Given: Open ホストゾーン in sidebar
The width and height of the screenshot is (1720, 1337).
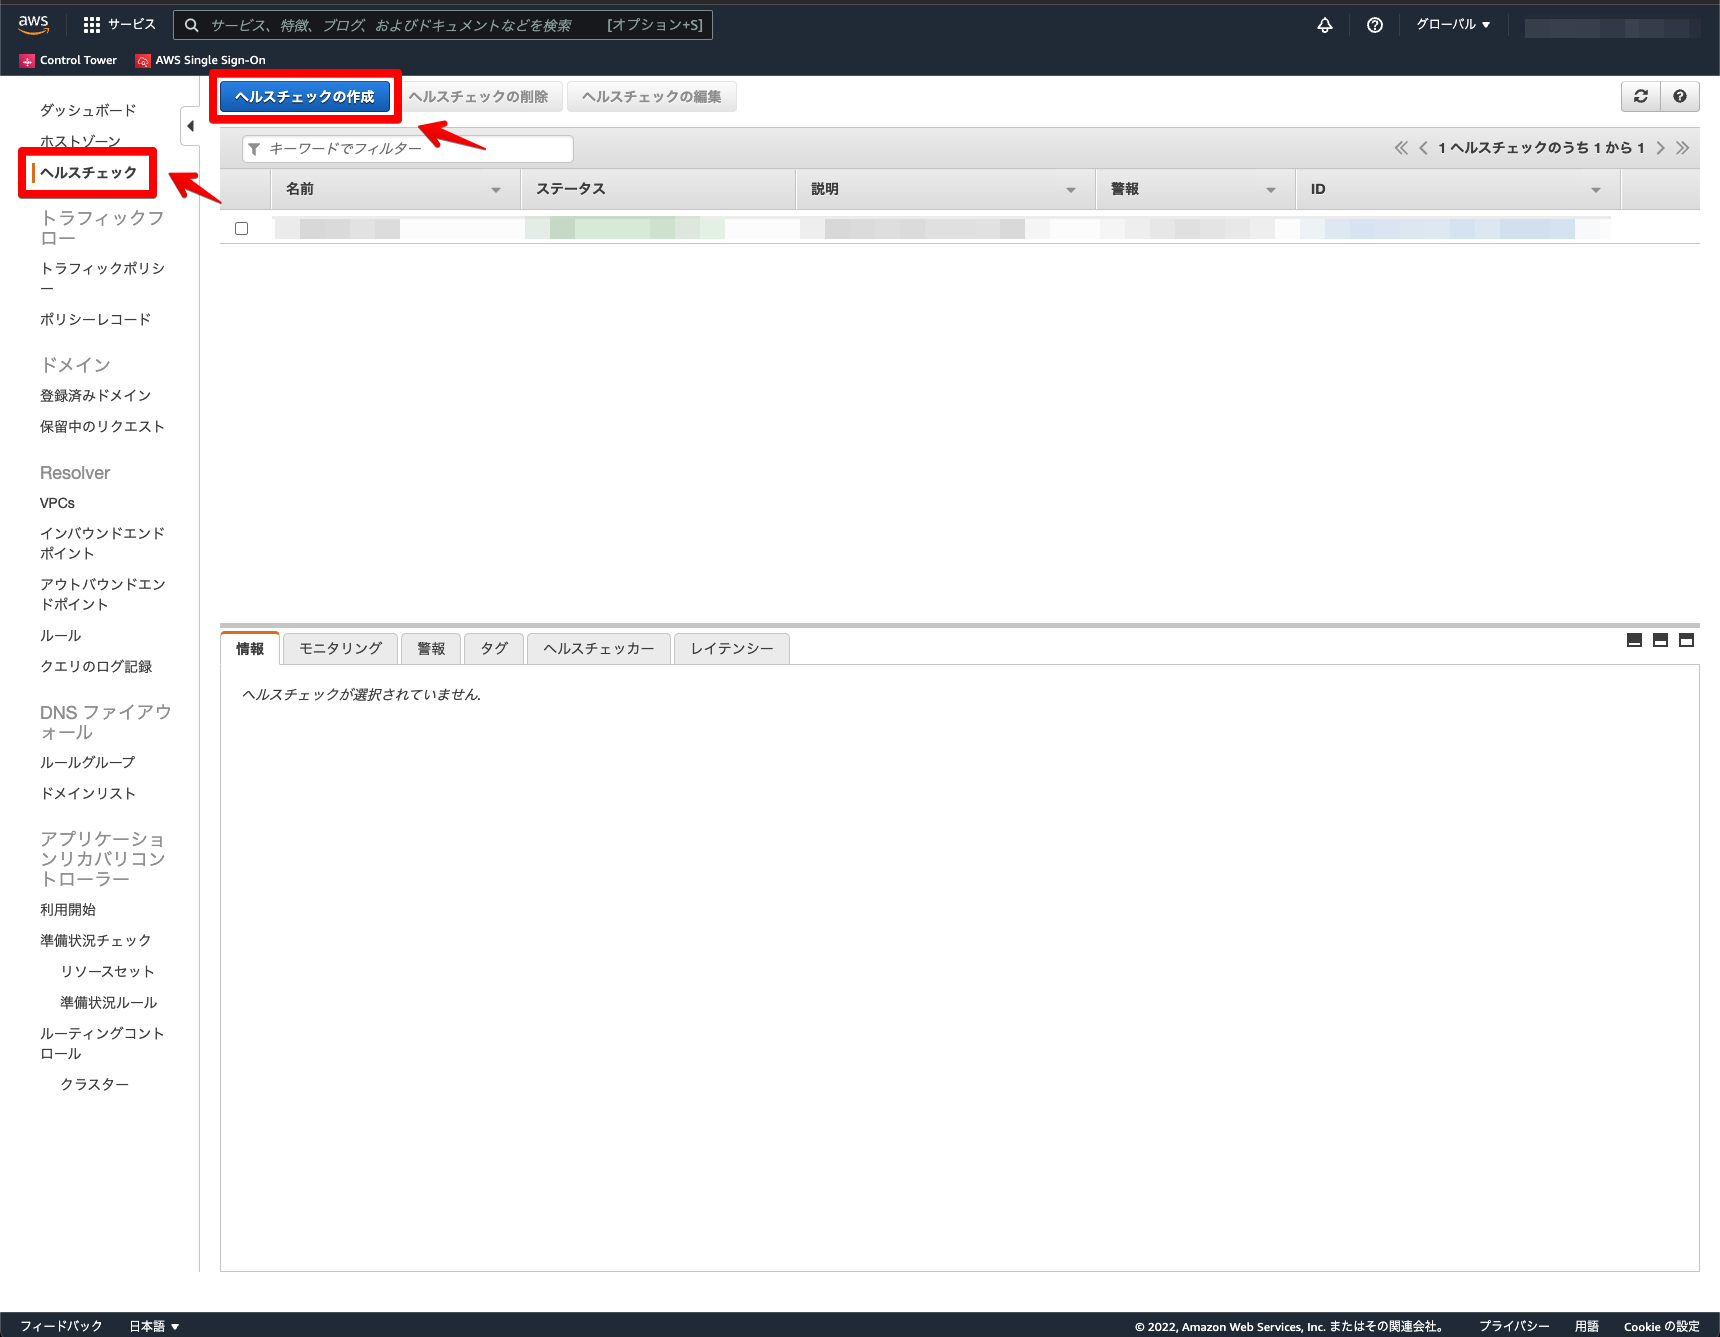Looking at the screenshot, I should click(80, 141).
